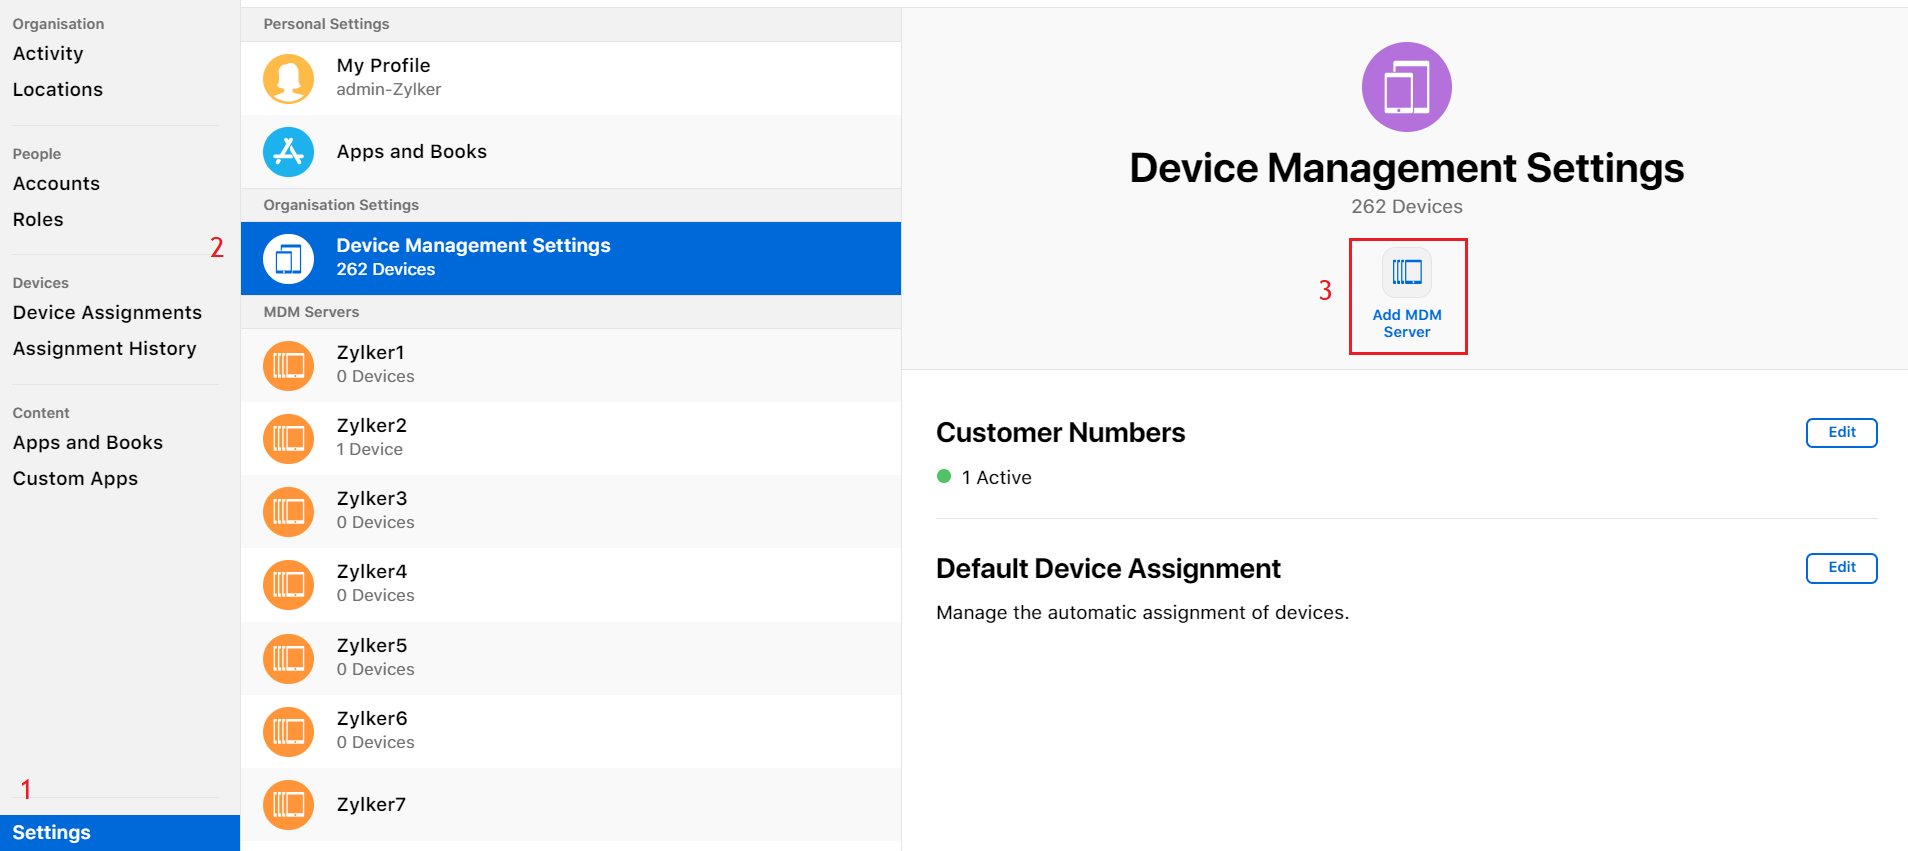Image resolution: width=1908 pixels, height=851 pixels.
Task: Click the Zylker5 server icon
Action: pos(288,658)
